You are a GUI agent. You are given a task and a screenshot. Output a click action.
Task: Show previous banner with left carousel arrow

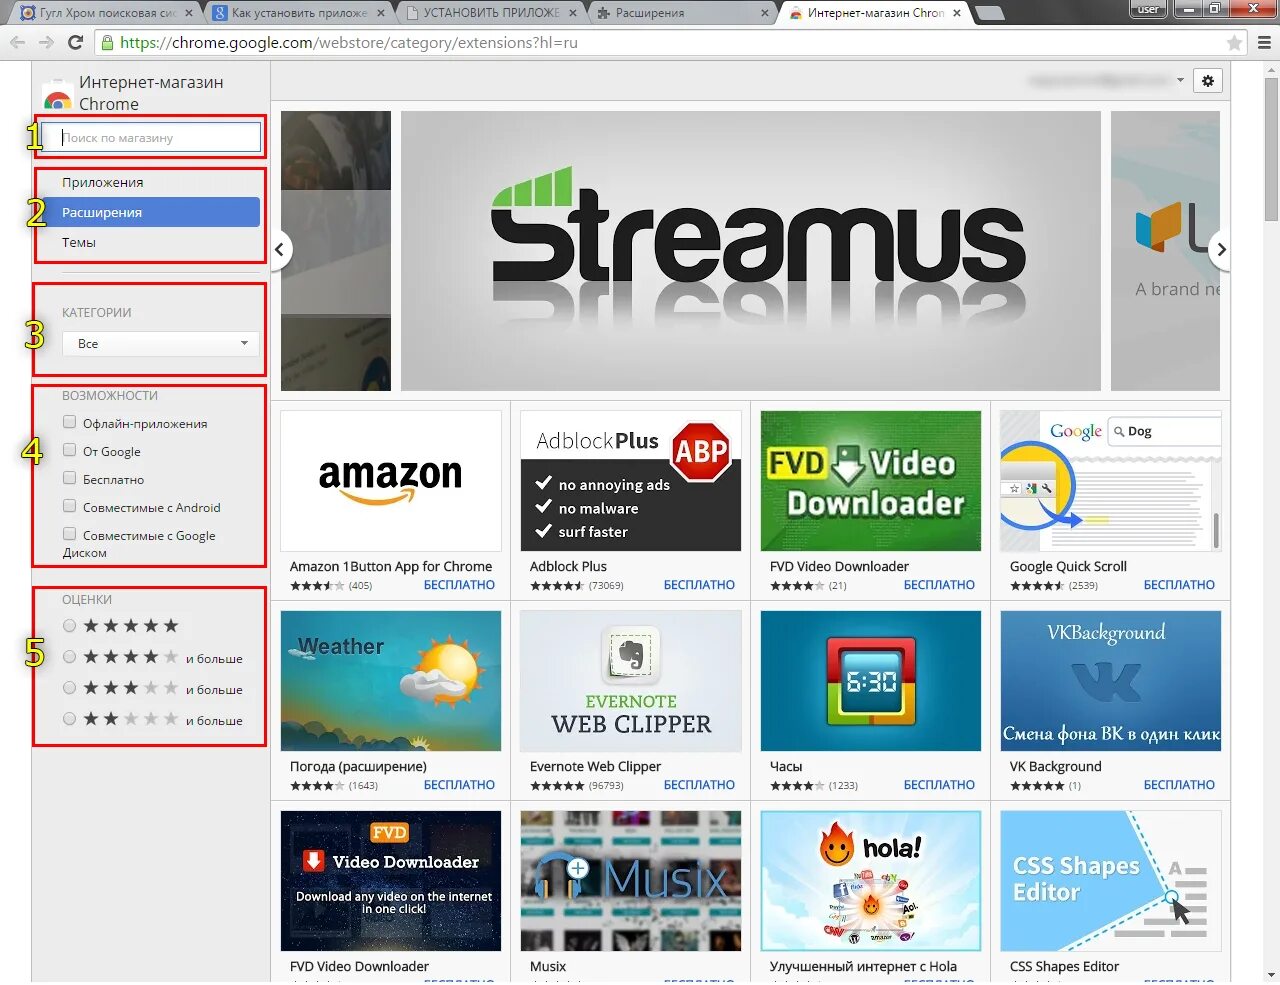tap(280, 250)
